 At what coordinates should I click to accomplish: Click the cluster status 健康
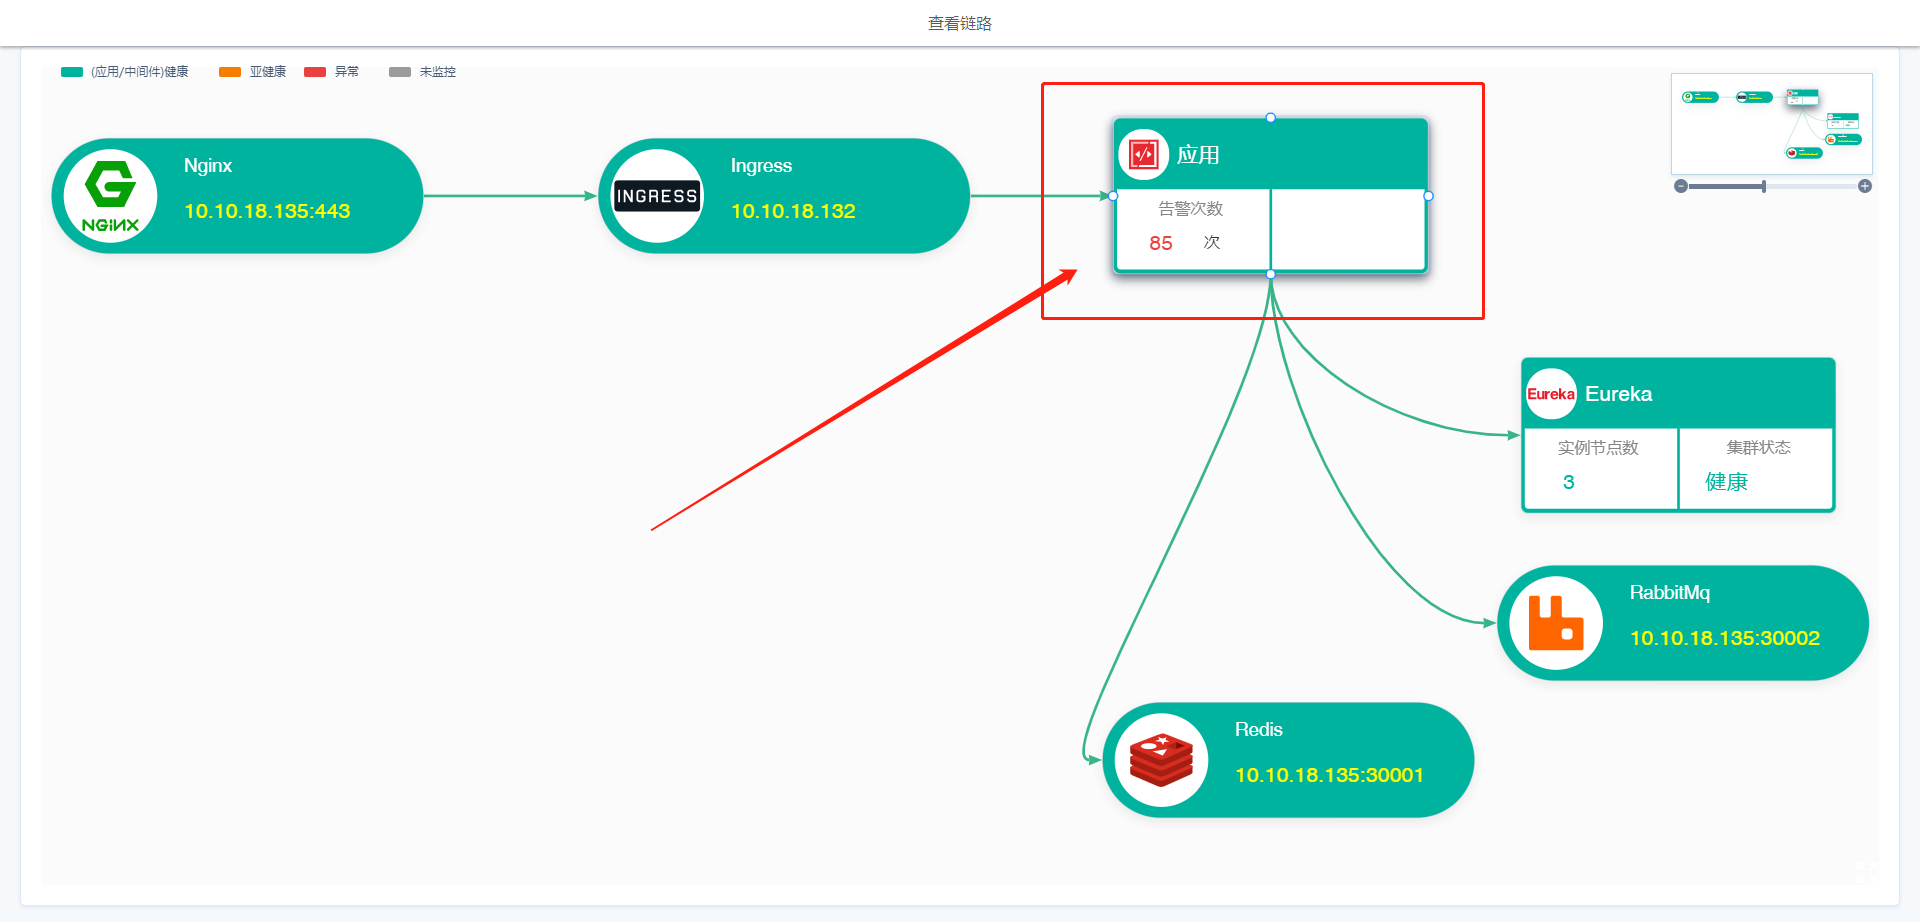point(1727,482)
